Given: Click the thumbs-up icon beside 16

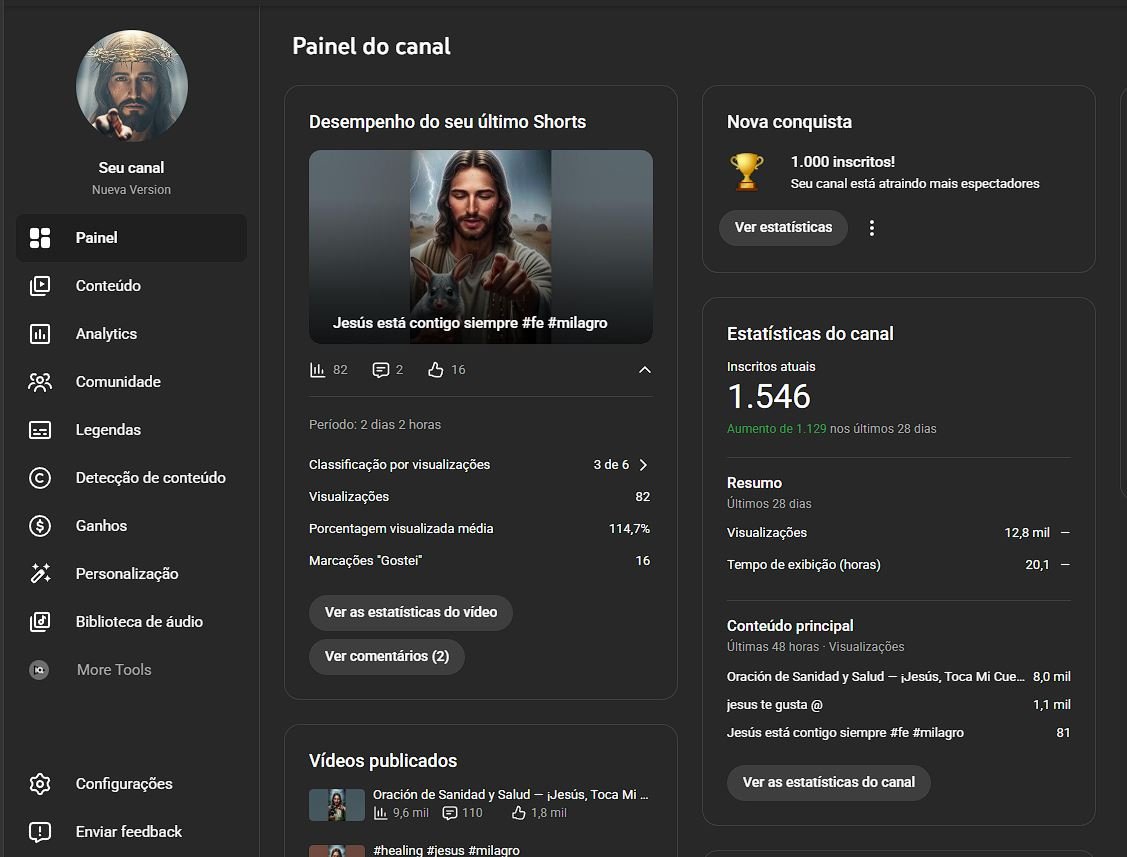Looking at the screenshot, I should pyautogui.click(x=436, y=370).
